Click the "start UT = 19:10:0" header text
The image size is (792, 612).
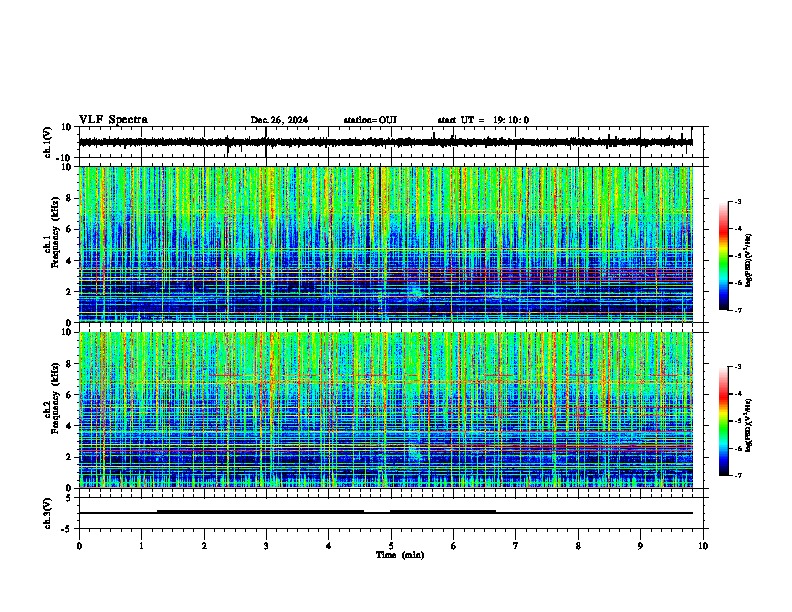483,120
